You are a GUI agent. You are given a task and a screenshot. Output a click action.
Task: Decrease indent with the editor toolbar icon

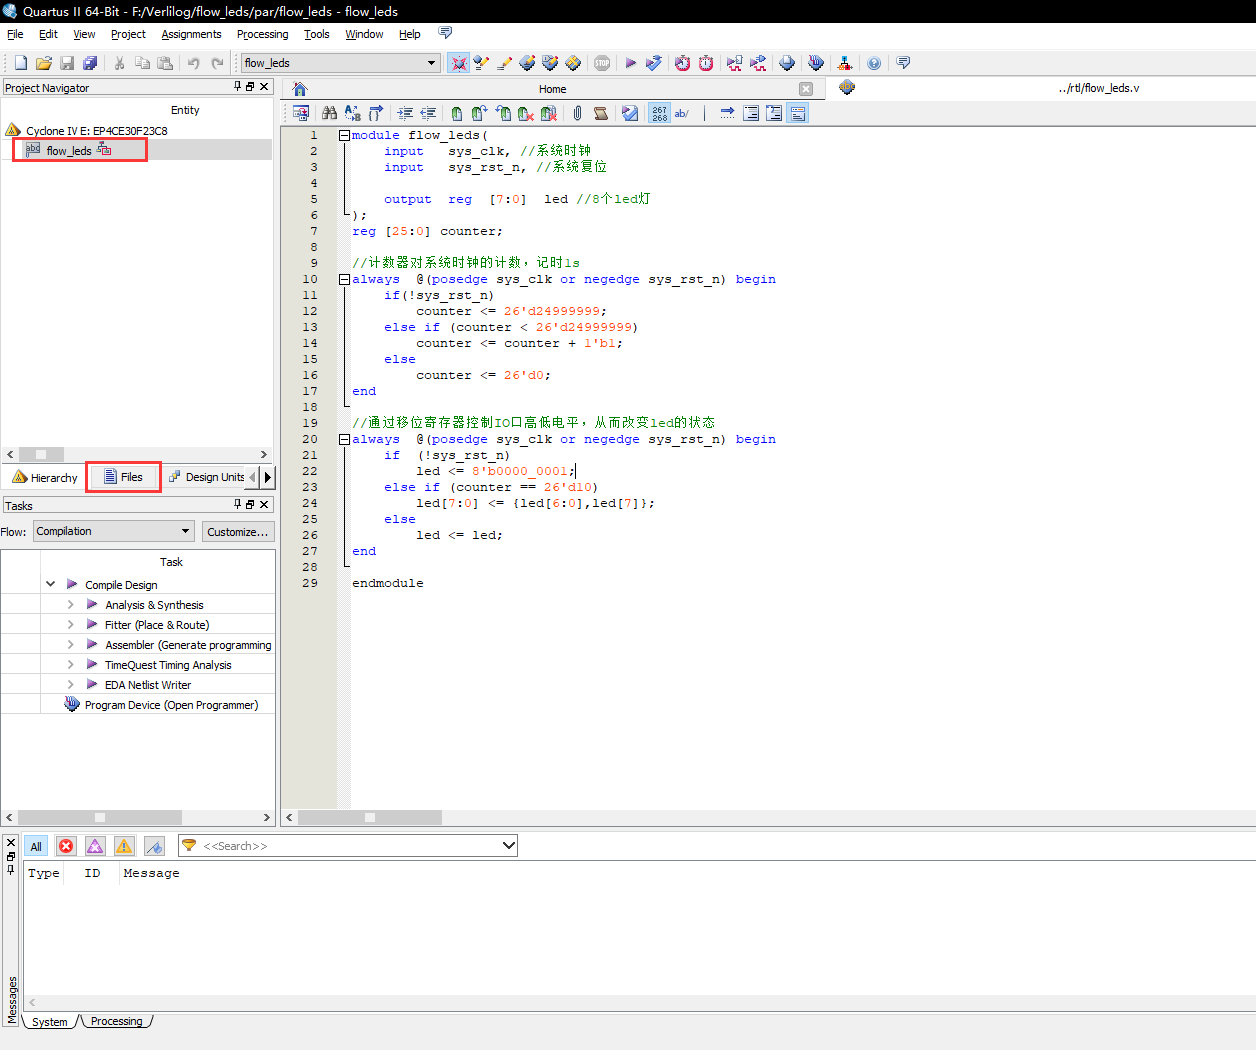(428, 113)
